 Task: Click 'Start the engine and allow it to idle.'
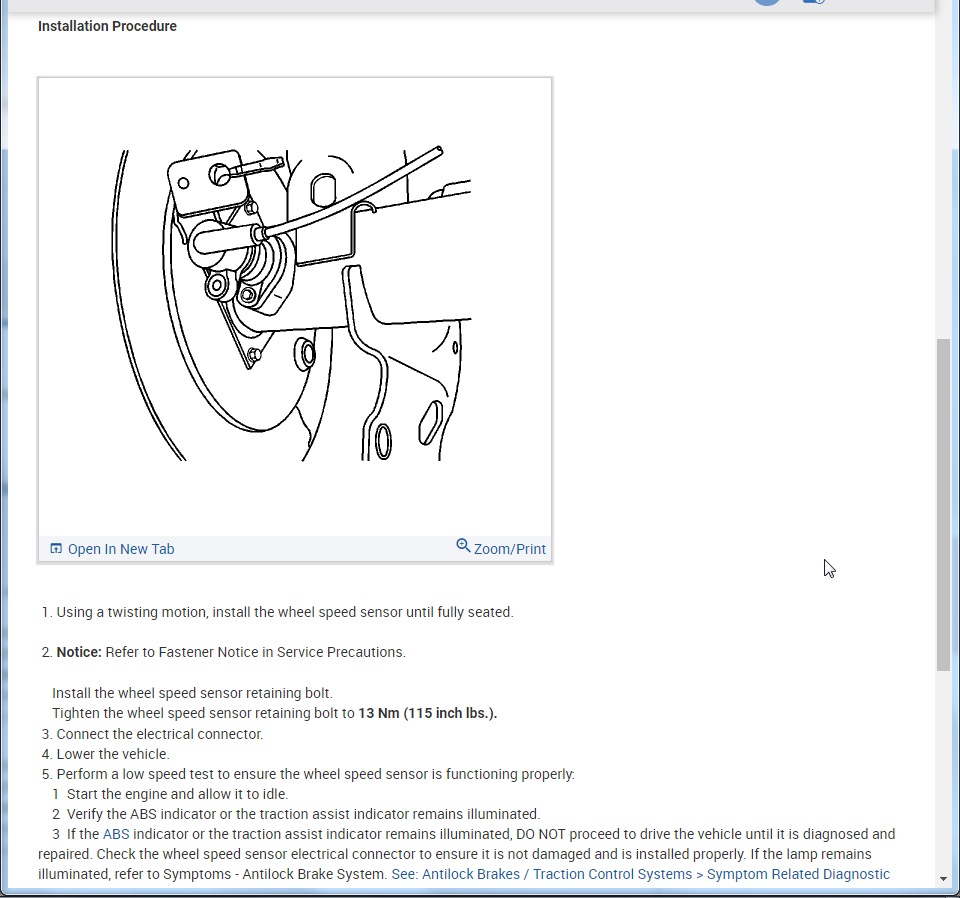[x=178, y=794]
